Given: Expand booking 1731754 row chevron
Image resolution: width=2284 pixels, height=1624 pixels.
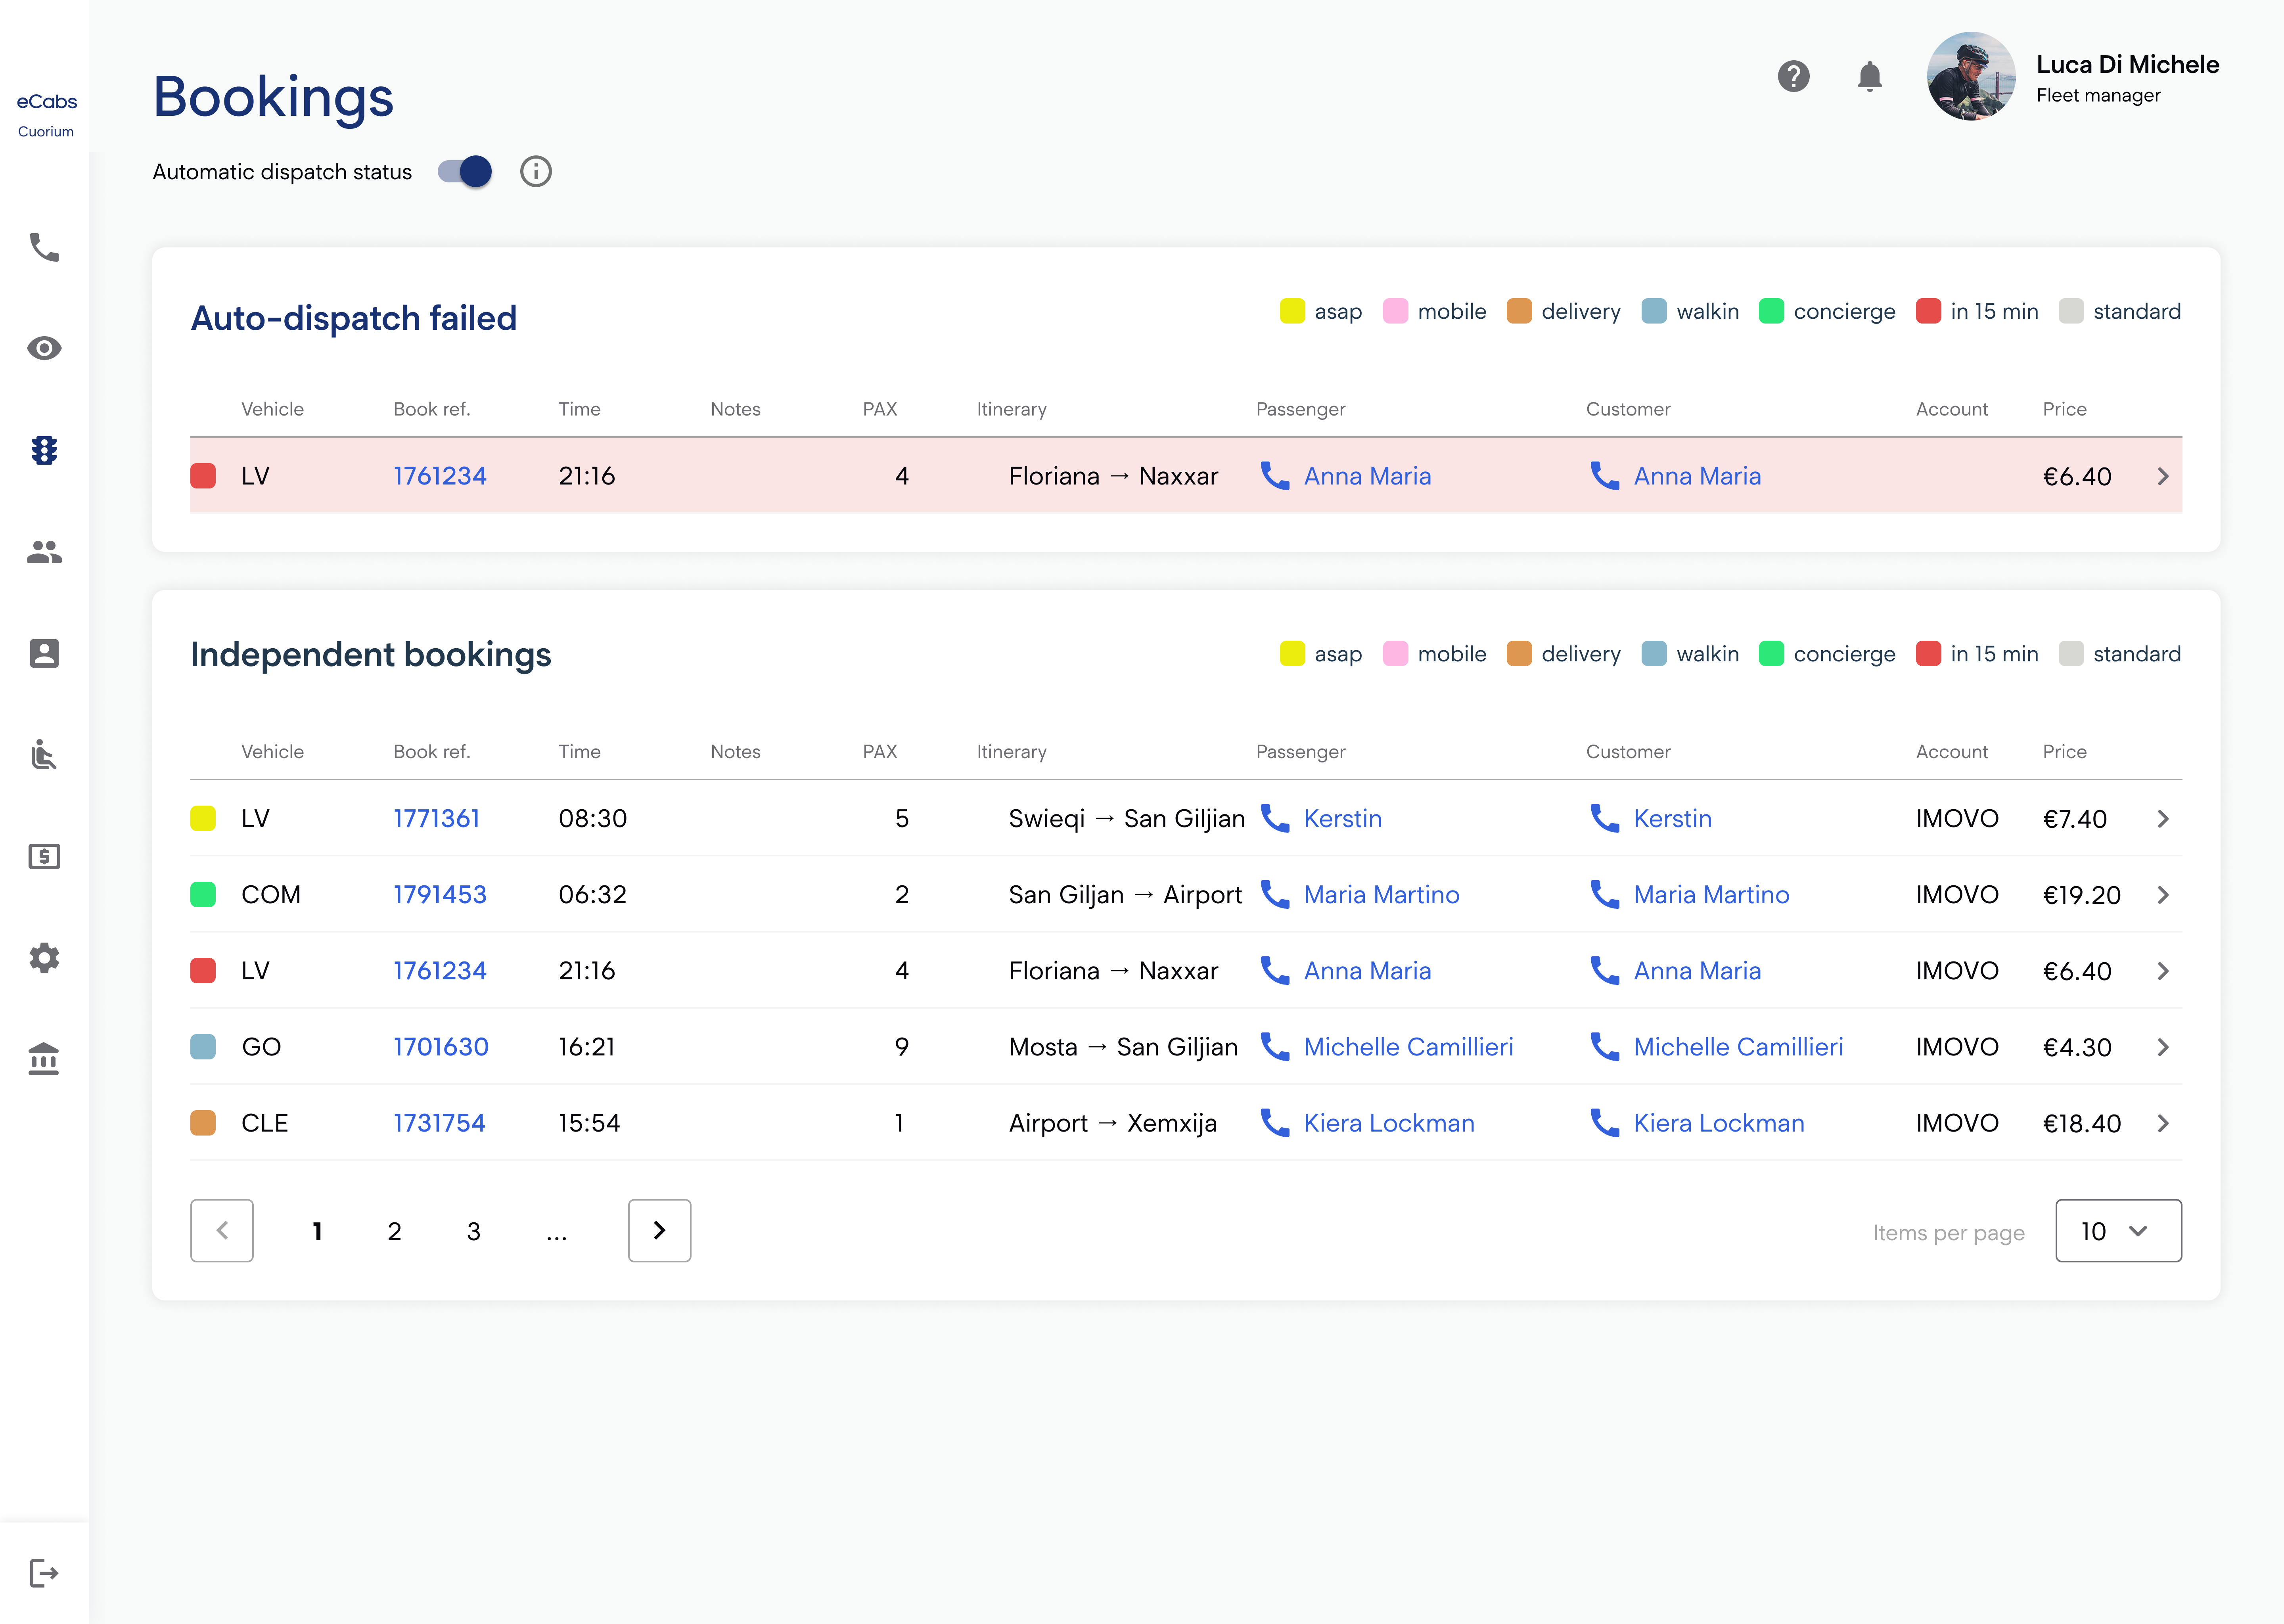Looking at the screenshot, I should coord(2163,1123).
